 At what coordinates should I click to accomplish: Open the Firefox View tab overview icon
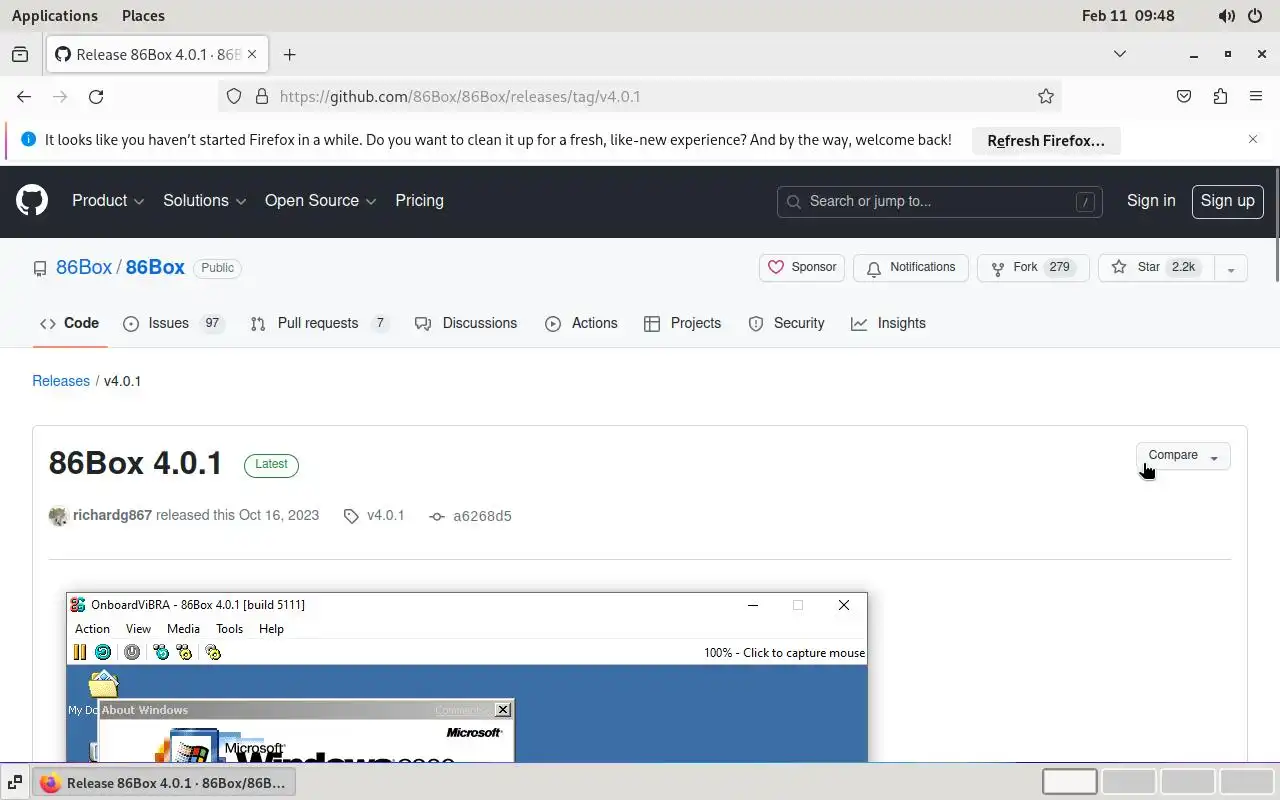(x=20, y=54)
